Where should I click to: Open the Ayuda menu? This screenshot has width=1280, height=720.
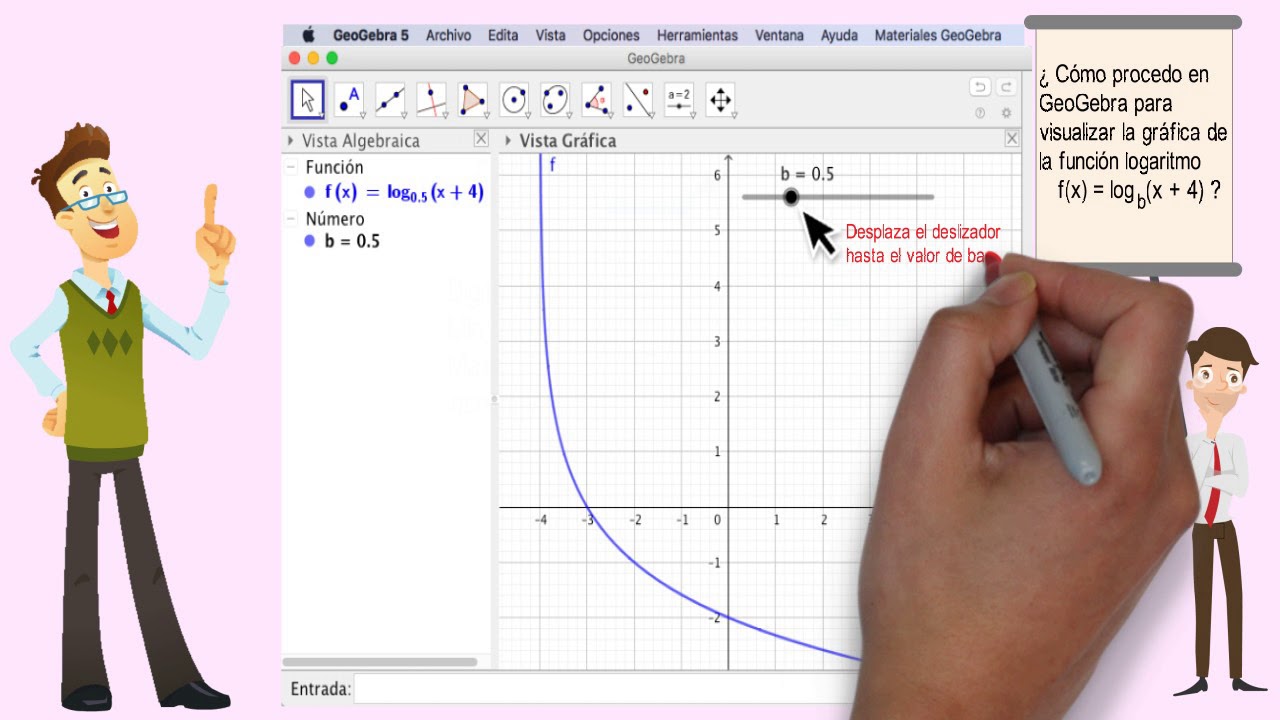point(839,35)
